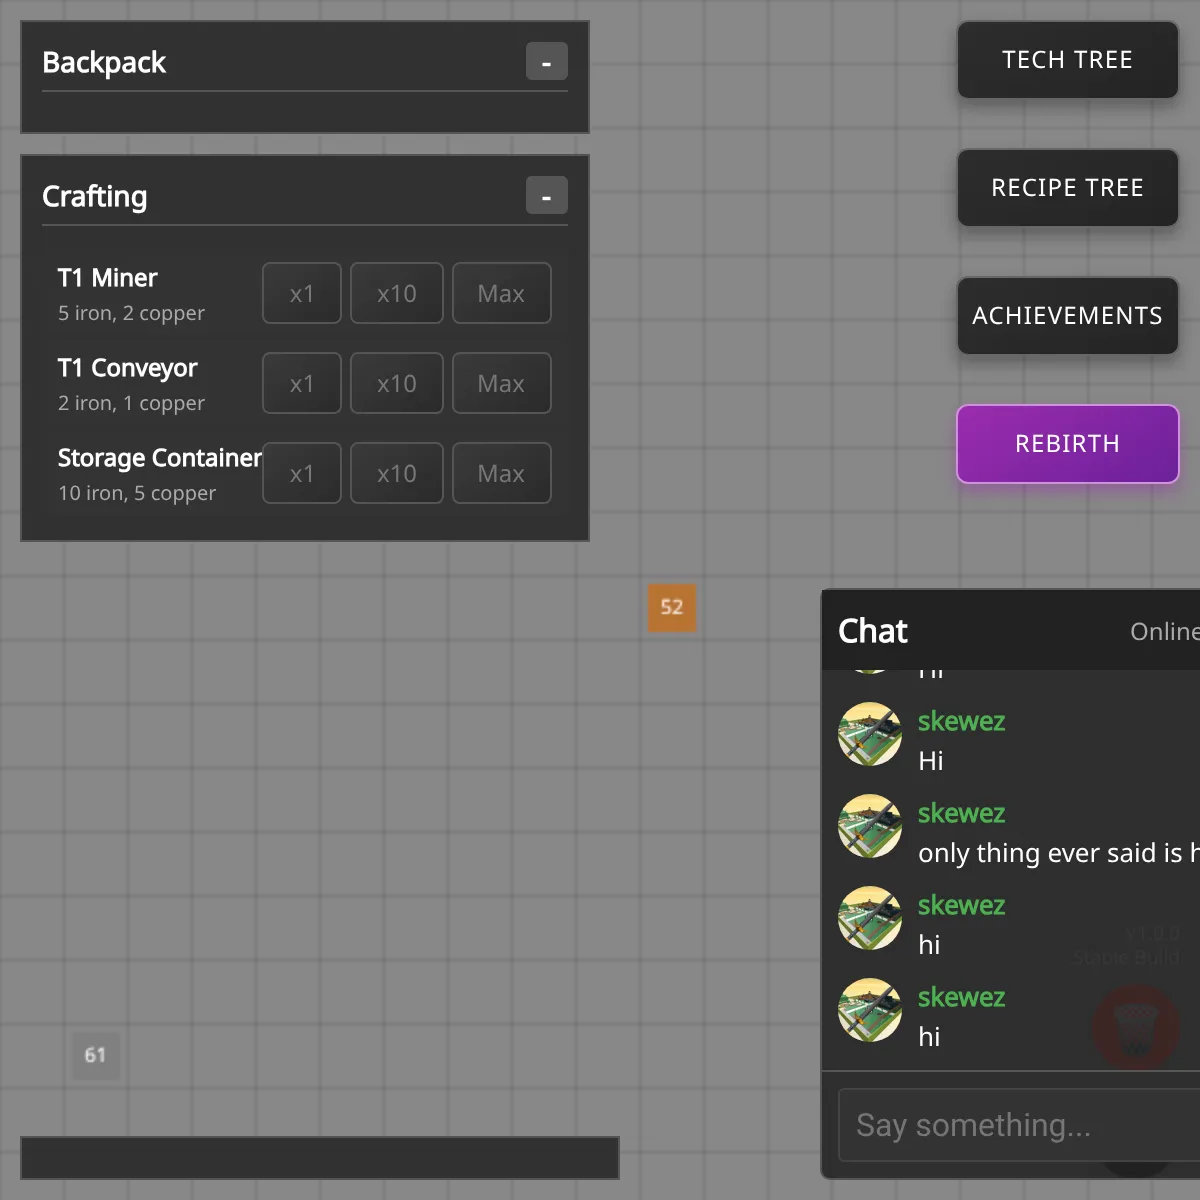The width and height of the screenshot is (1200, 1200).
Task: Open the Tech Tree
Action: (1067, 60)
